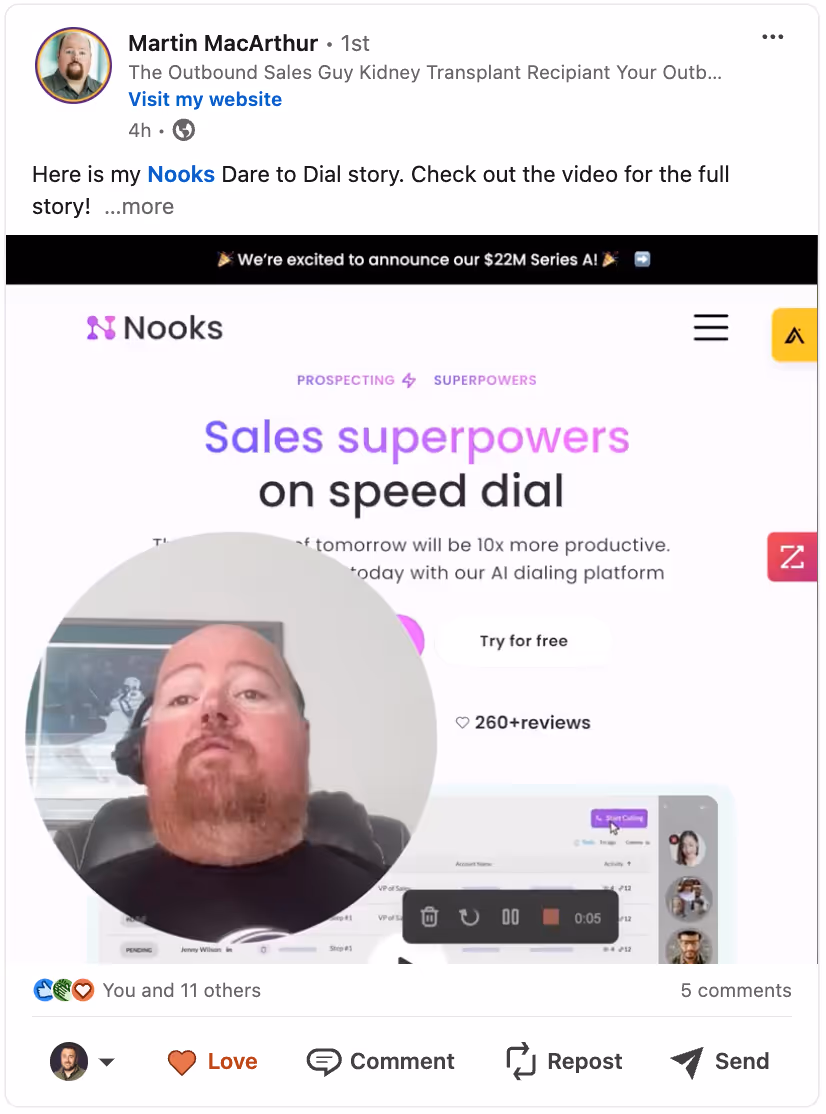Open the Visit my website link
The height and width of the screenshot is (1114, 826).
[205, 99]
